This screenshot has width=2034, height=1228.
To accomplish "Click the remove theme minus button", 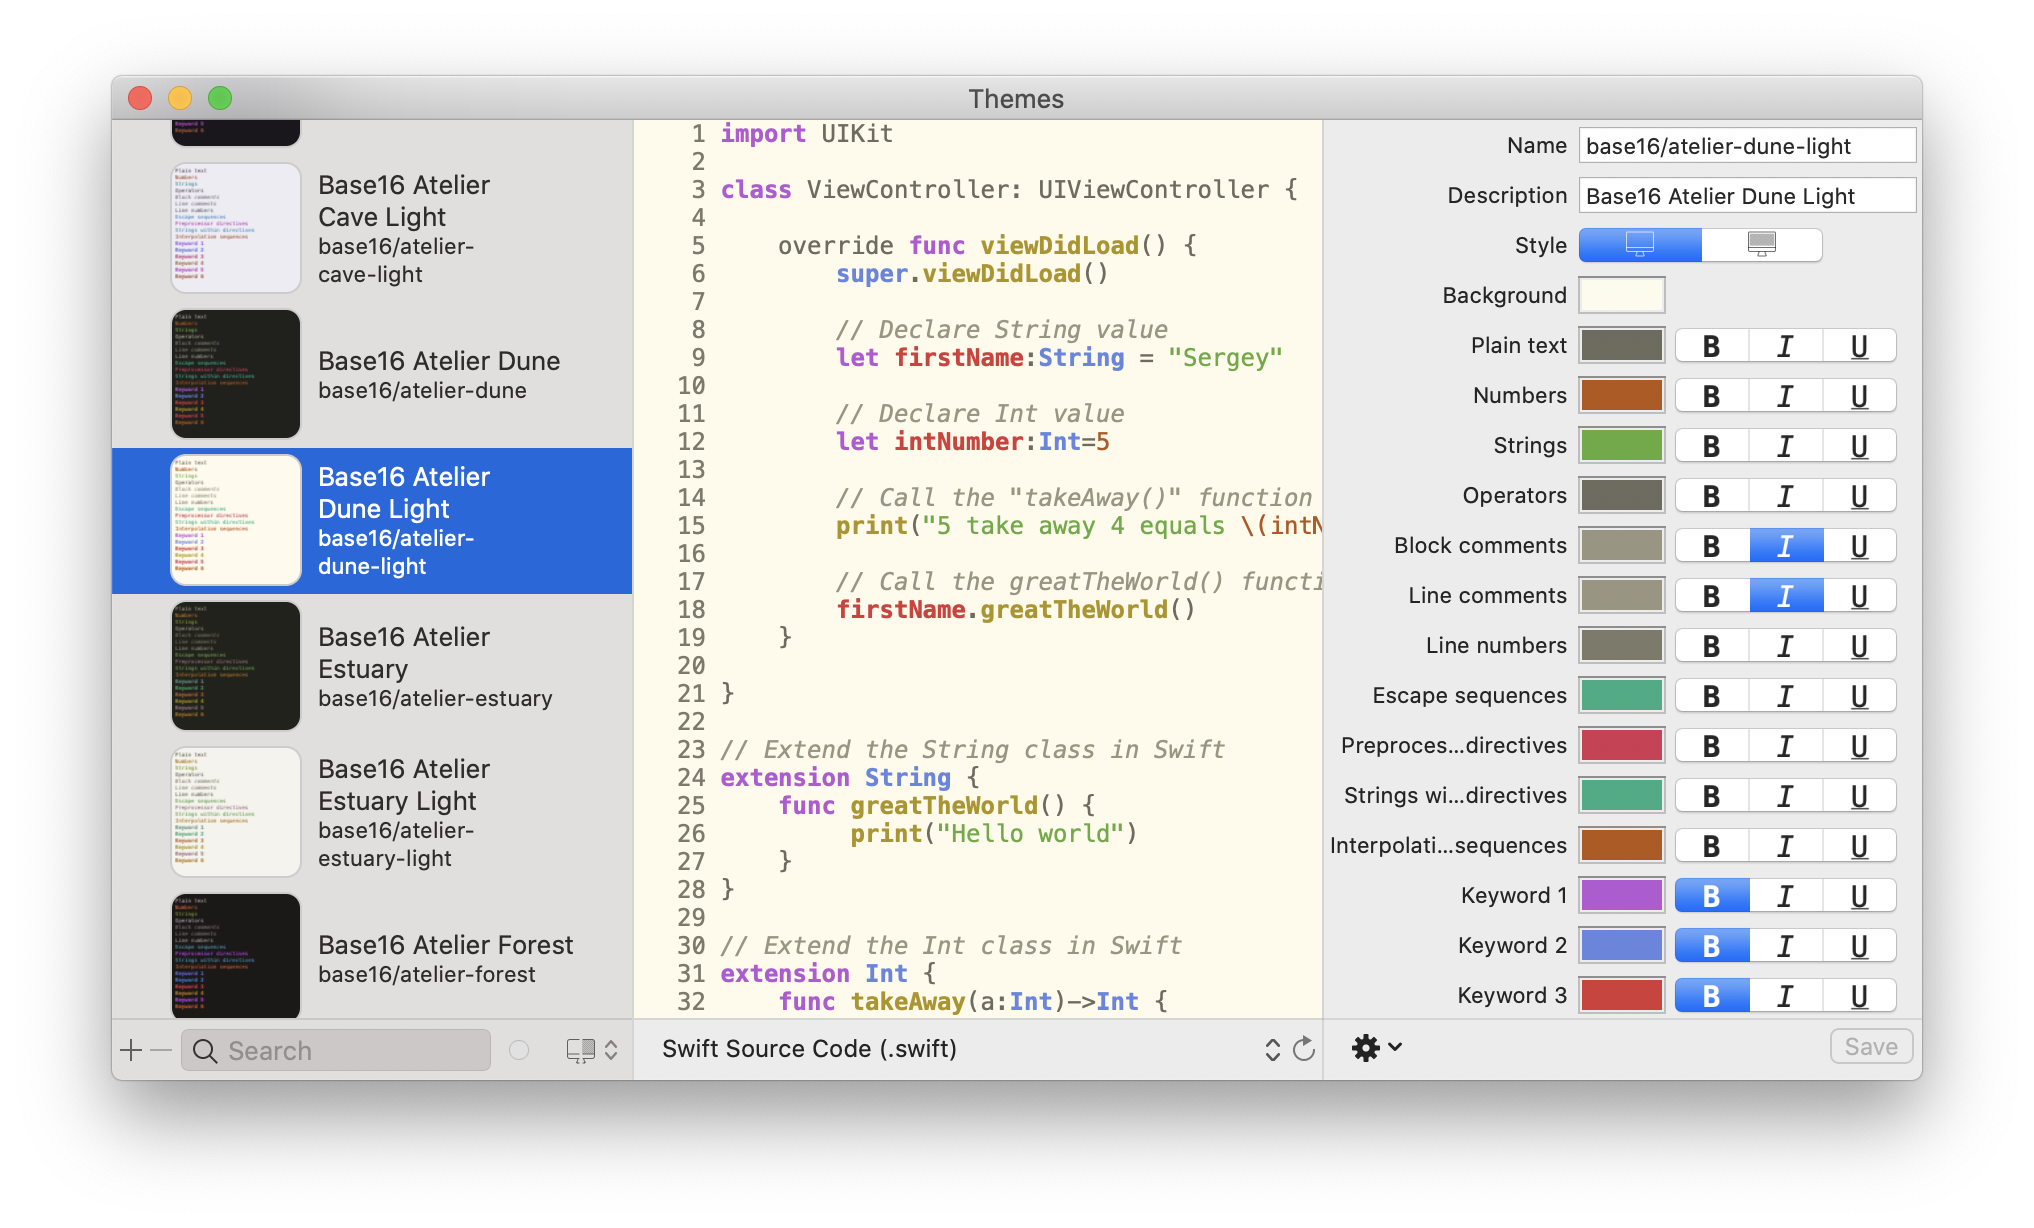I will pyautogui.click(x=161, y=1050).
